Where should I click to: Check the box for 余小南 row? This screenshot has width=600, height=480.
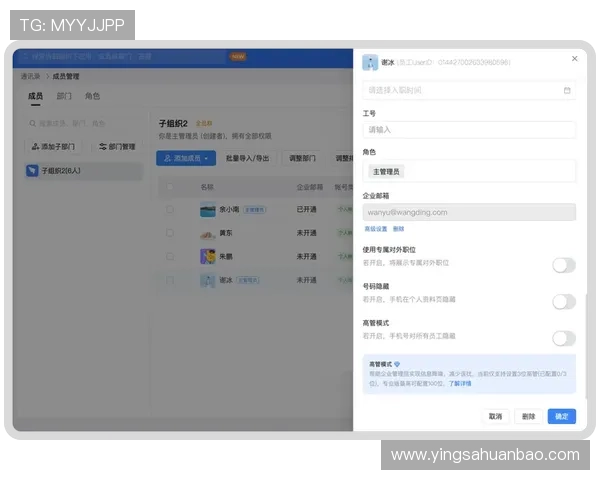(x=170, y=209)
